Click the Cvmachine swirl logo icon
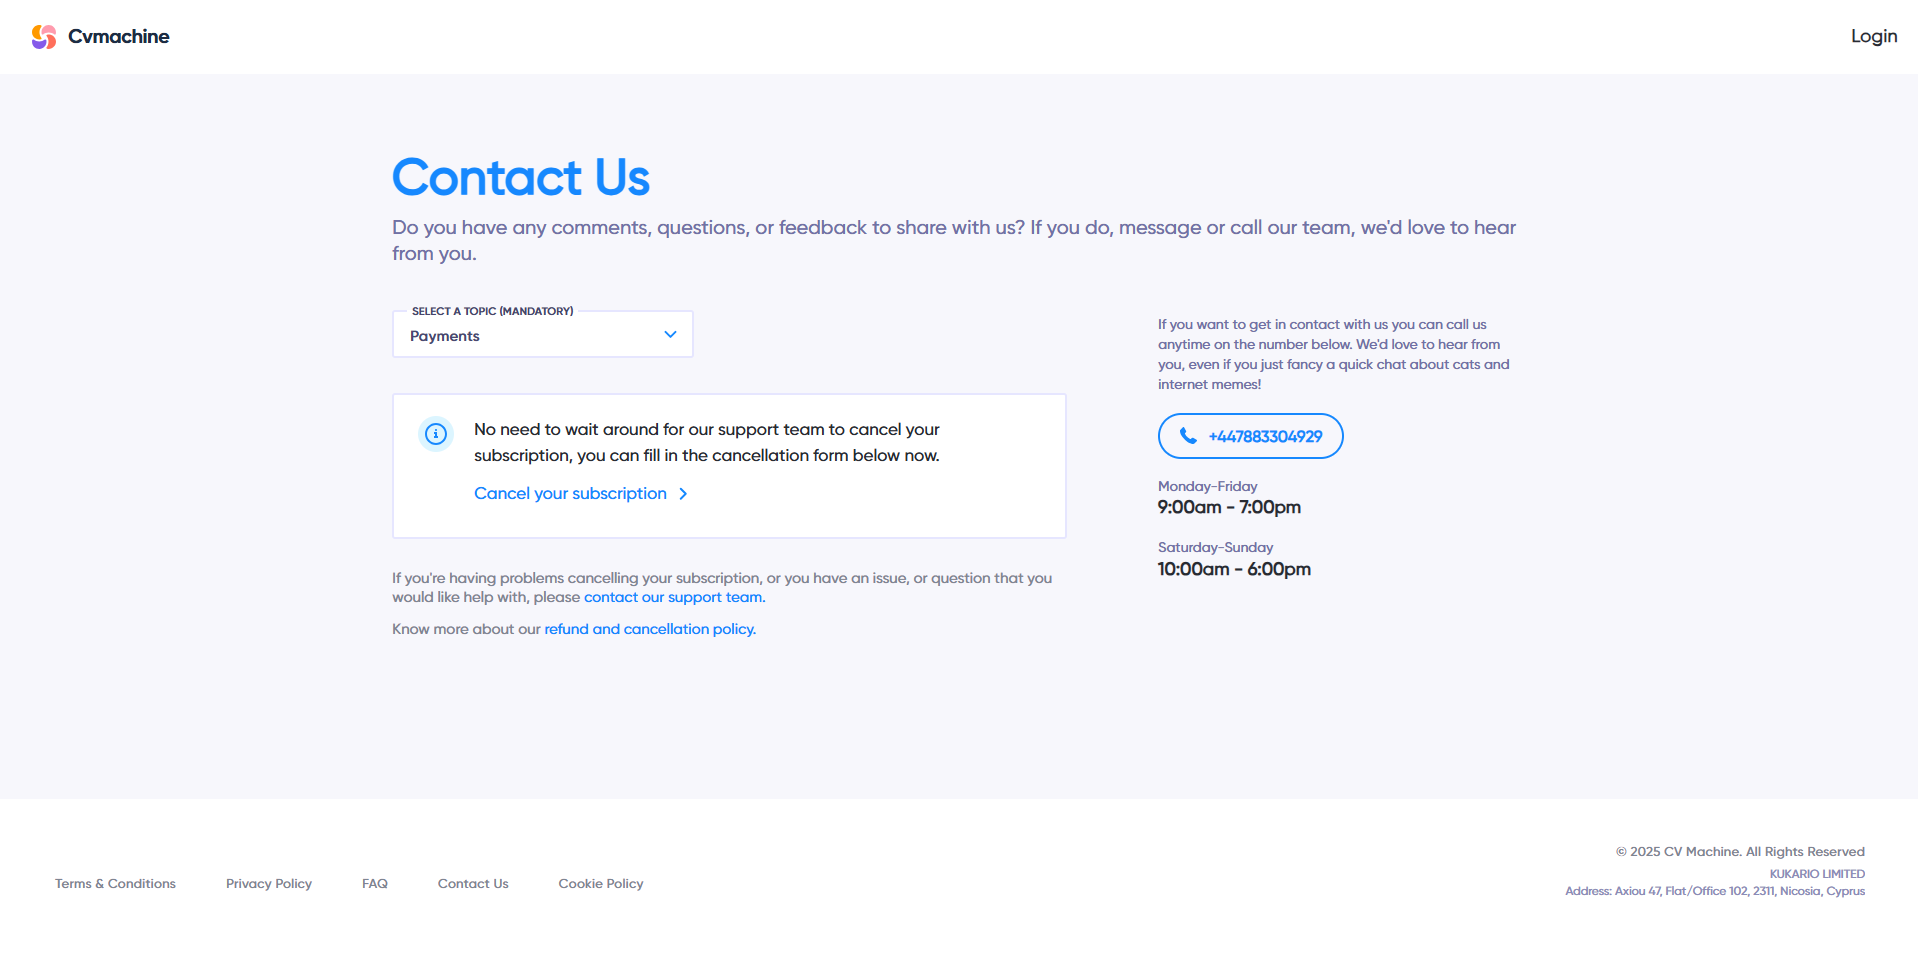 [x=43, y=37]
